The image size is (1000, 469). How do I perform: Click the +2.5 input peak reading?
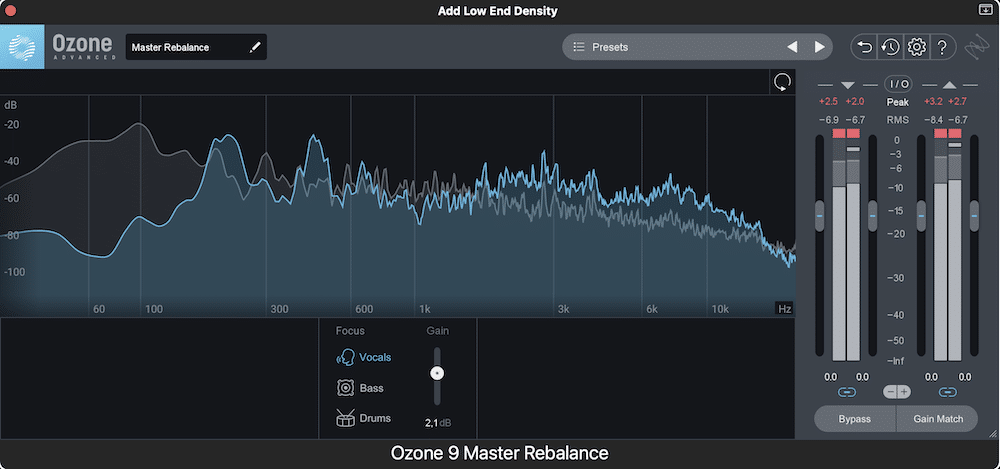[x=828, y=102]
